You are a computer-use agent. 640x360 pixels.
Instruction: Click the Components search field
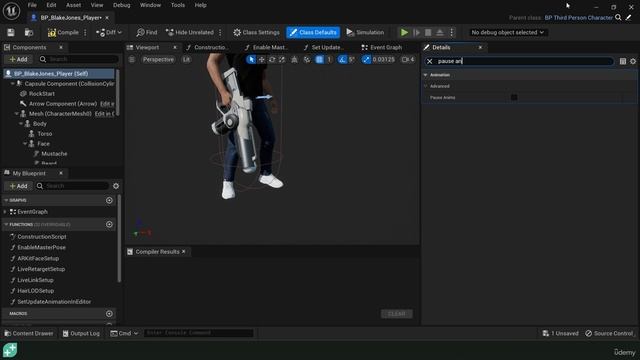click(79, 60)
